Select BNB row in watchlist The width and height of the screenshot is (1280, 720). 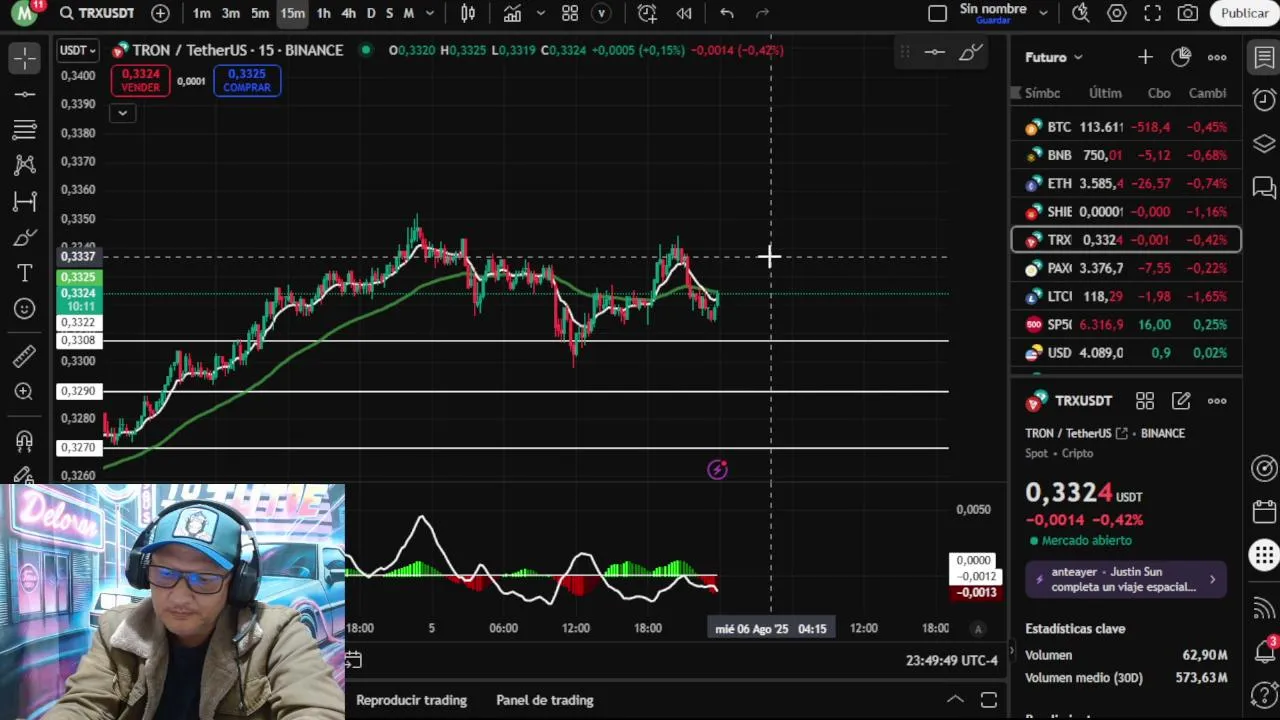(x=1126, y=155)
